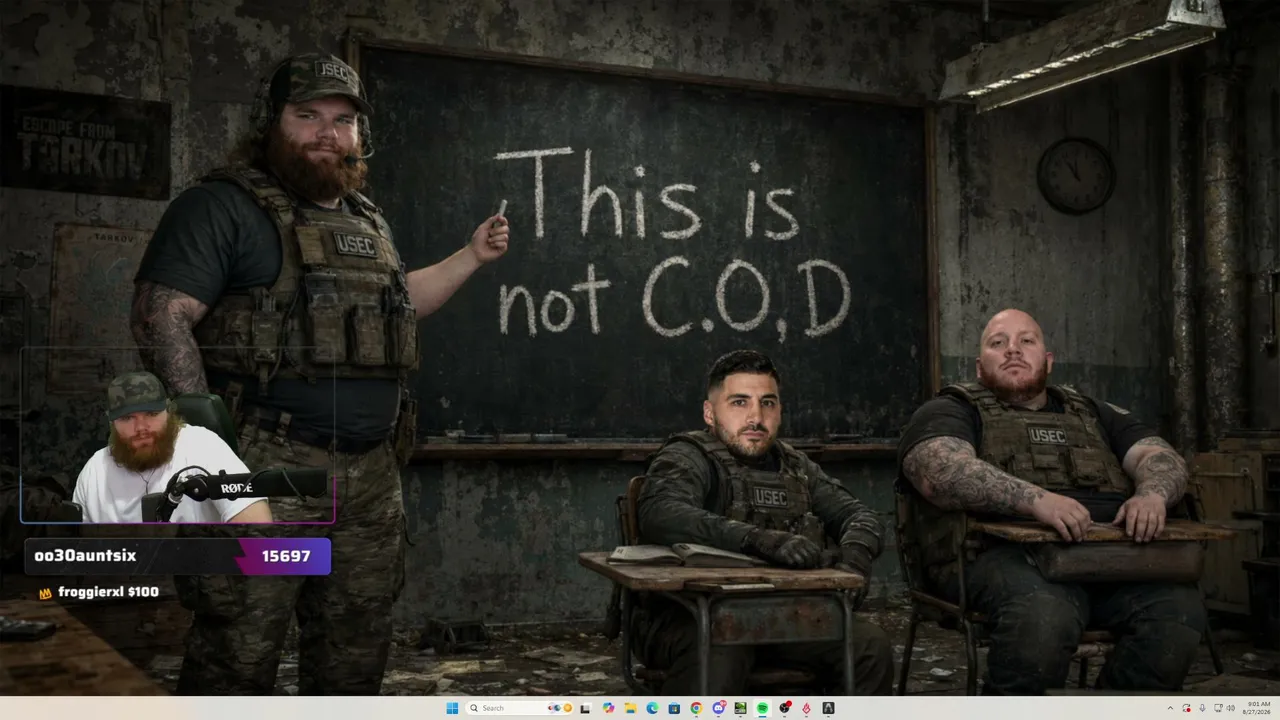Image resolution: width=1280 pixels, height=720 pixels.
Task: Switch to Google Chrome on the taskbar
Action: click(696, 708)
